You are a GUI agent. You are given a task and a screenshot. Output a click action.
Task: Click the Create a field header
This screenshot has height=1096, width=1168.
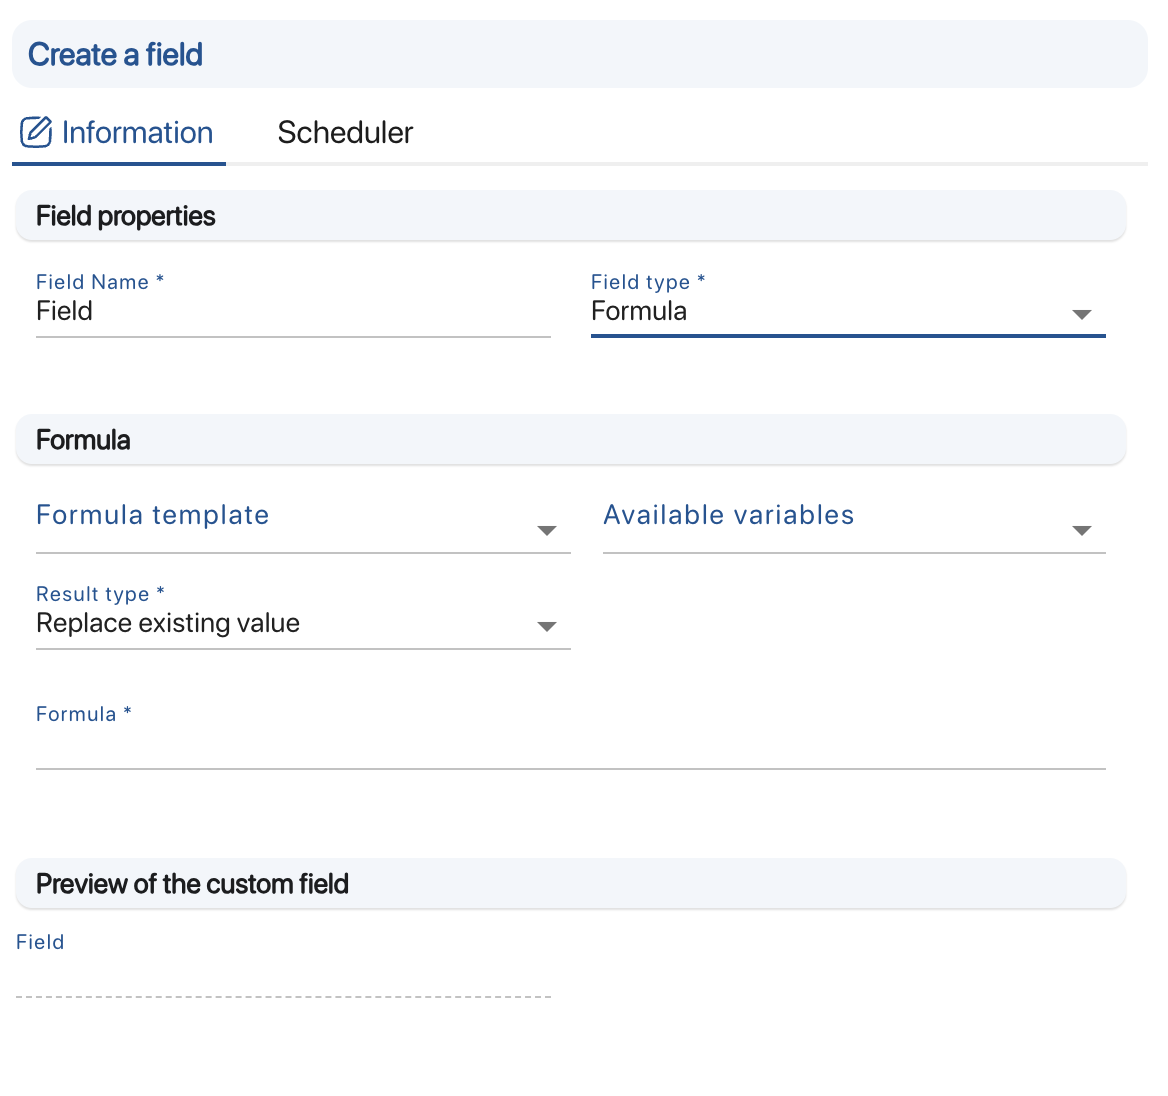click(114, 54)
